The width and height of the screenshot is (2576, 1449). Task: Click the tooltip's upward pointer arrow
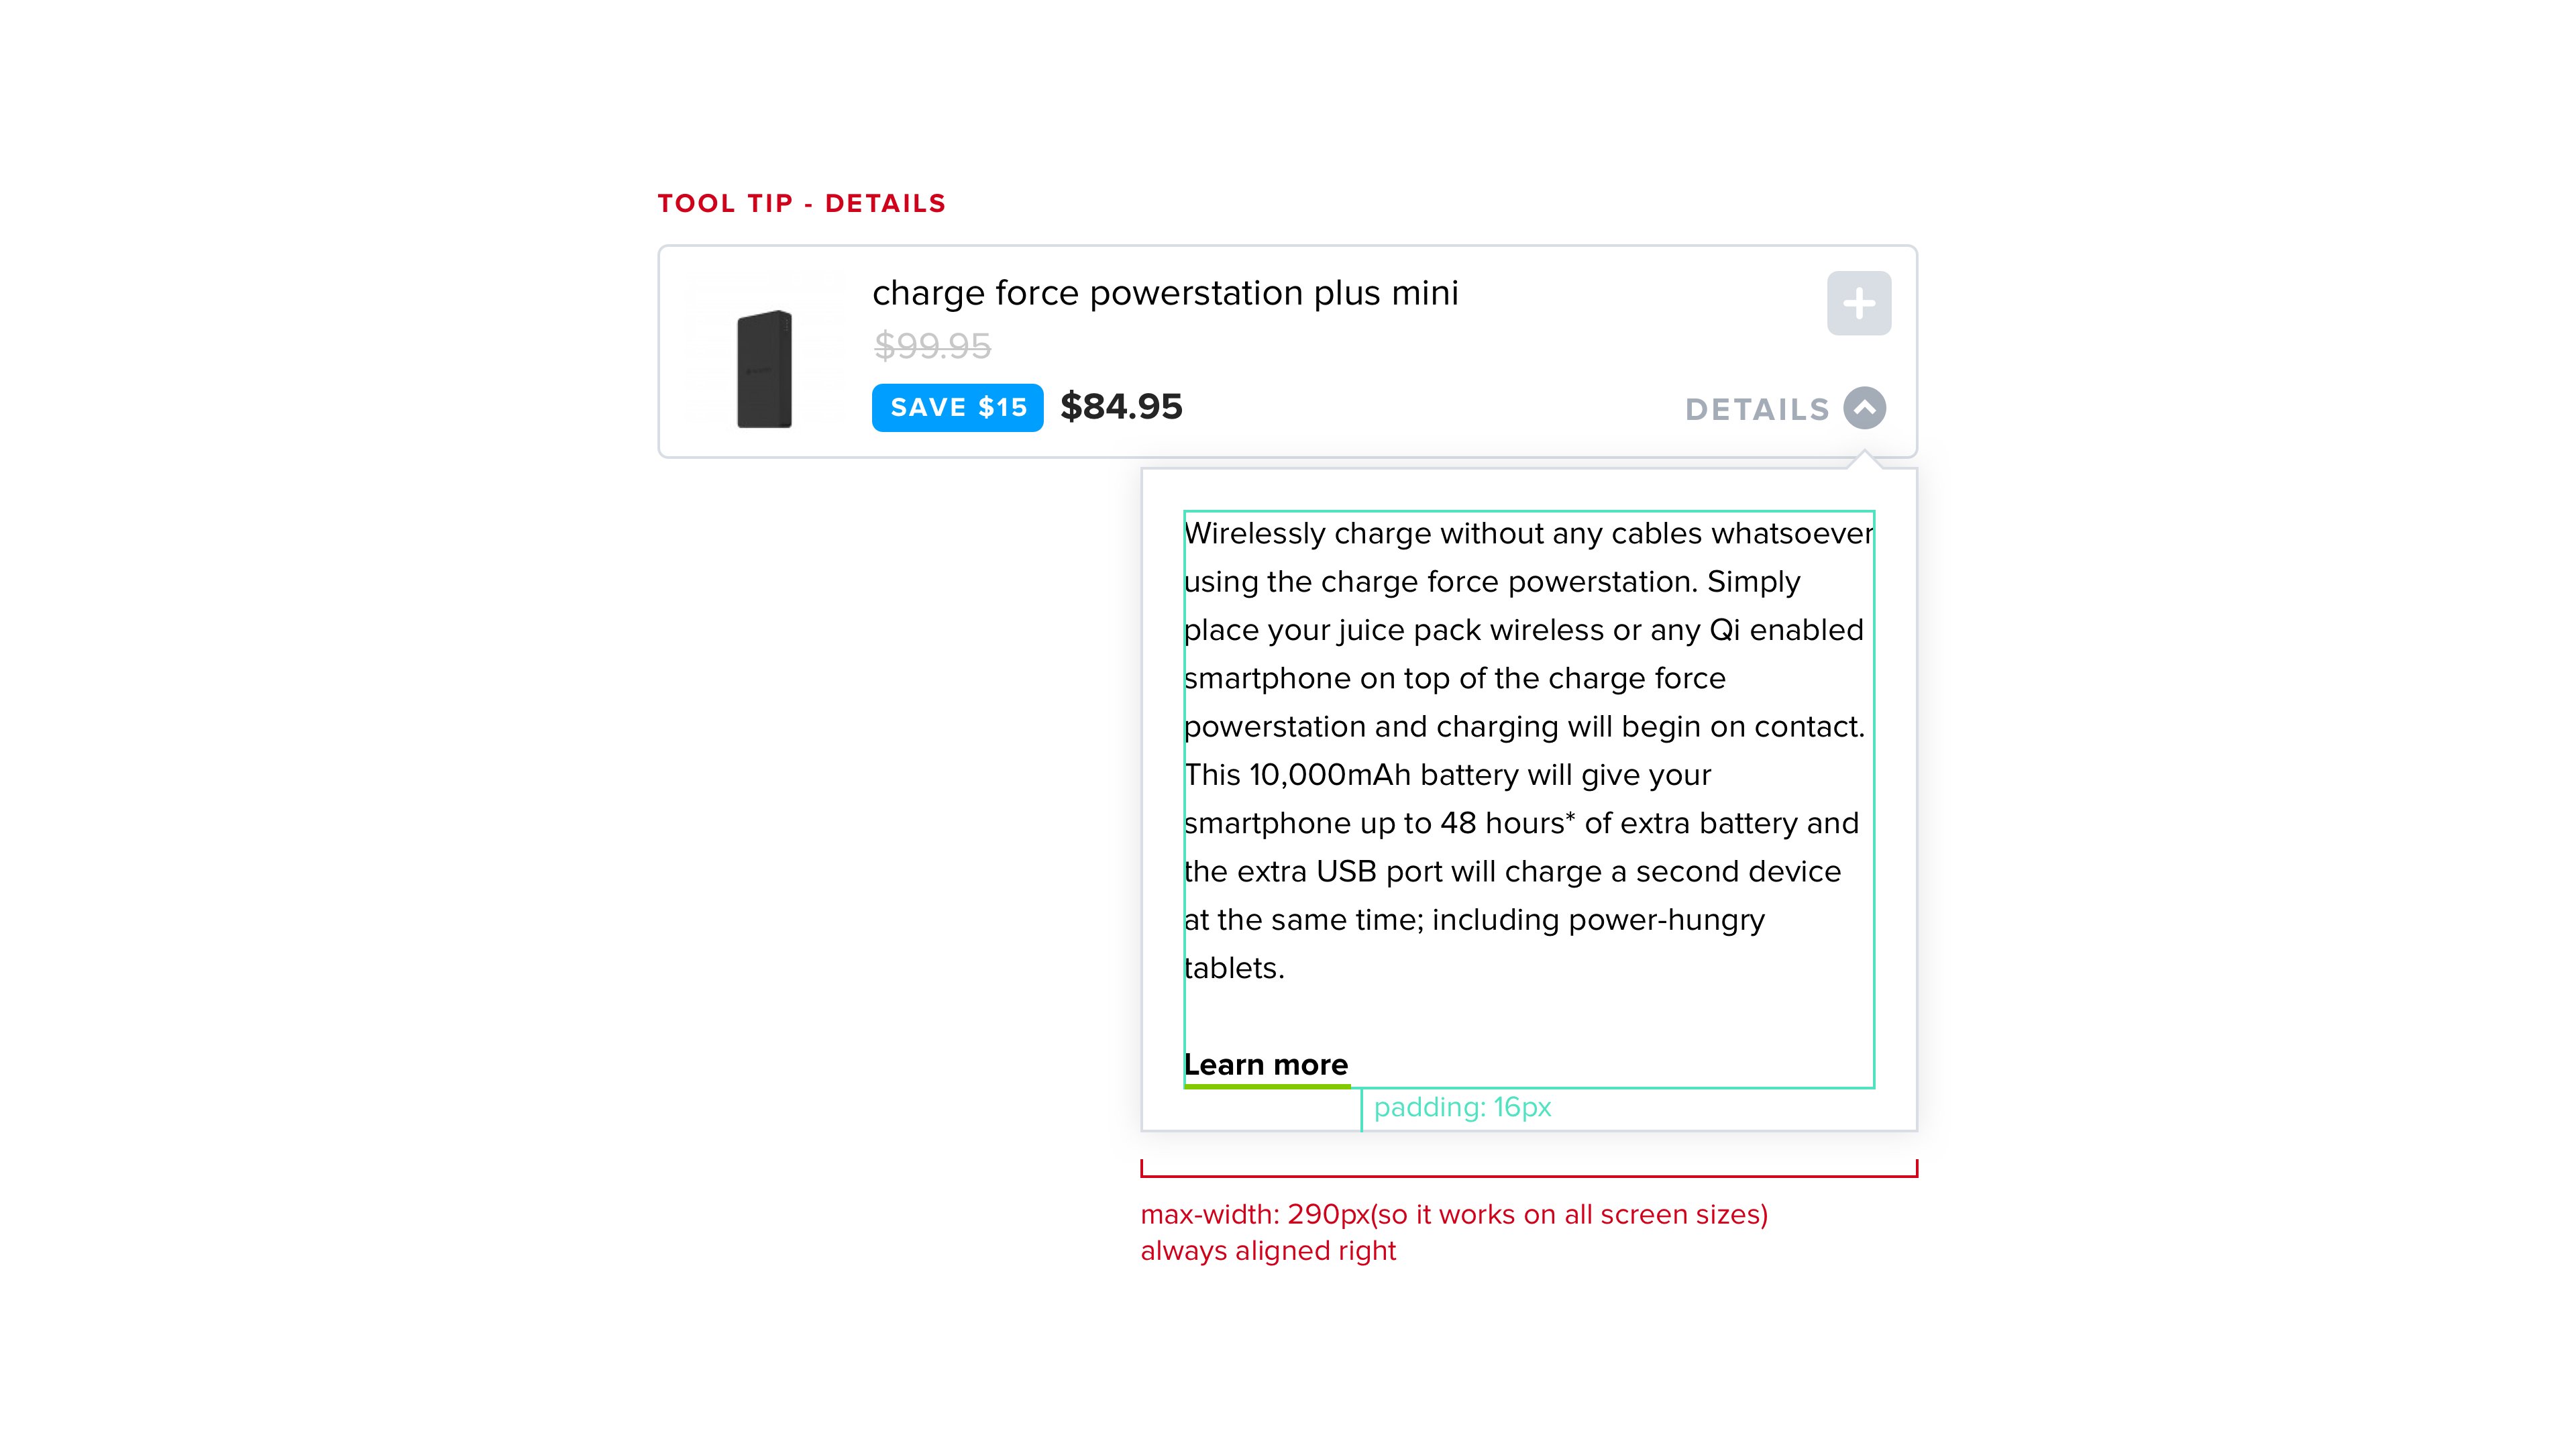1864,459
